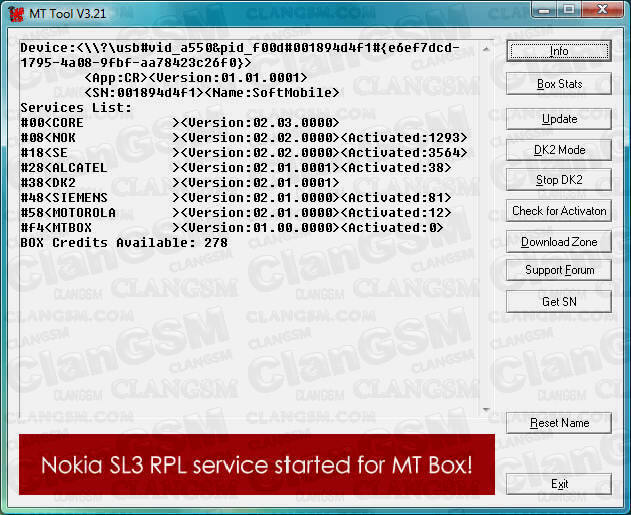Click the log scrollbar down arrow
Viewport: 631px width, 515px height.
486,410
